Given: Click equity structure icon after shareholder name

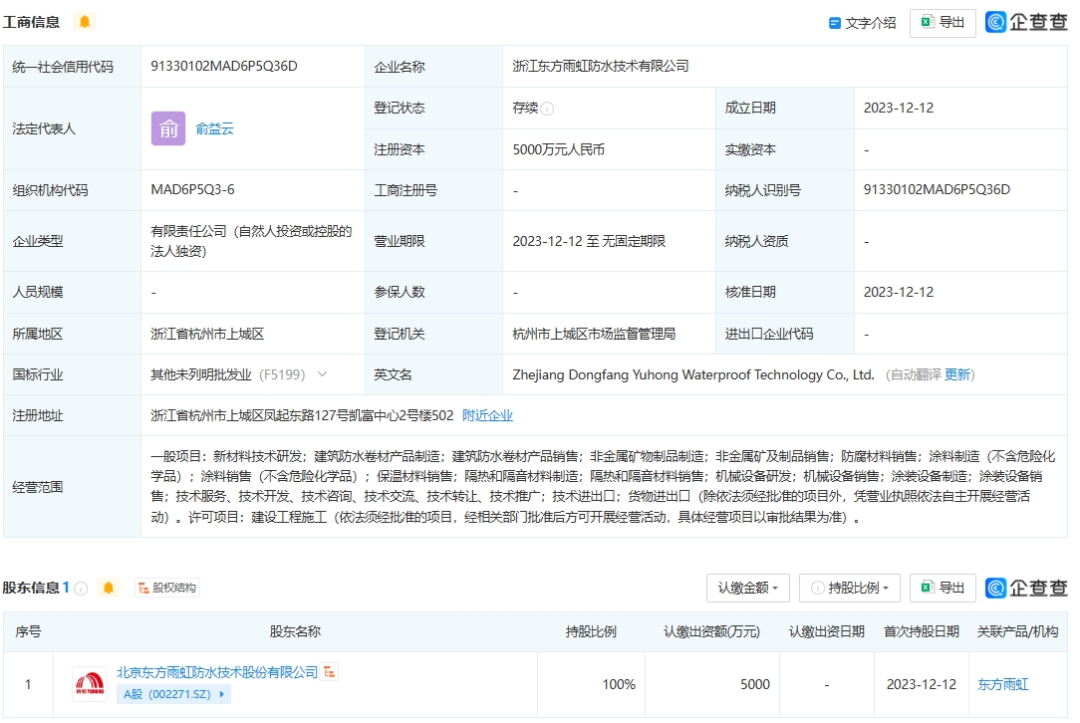Looking at the screenshot, I should coord(330,673).
